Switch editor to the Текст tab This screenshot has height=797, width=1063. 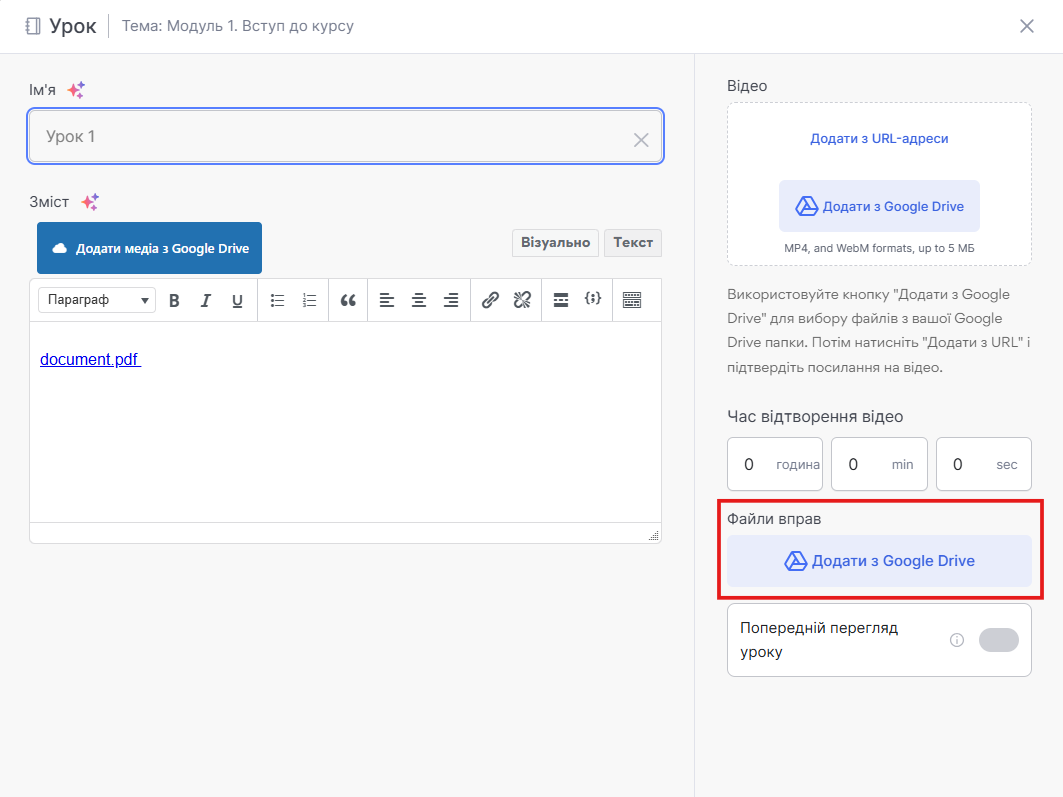633,243
